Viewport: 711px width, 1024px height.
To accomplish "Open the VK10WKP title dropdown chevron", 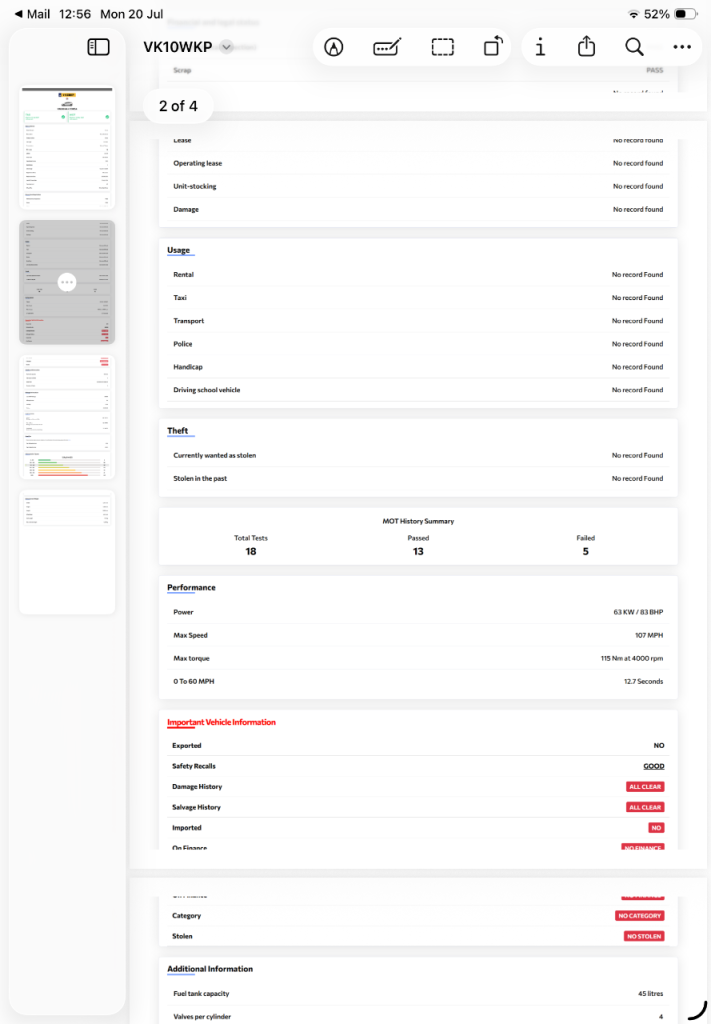I will pos(226,47).
